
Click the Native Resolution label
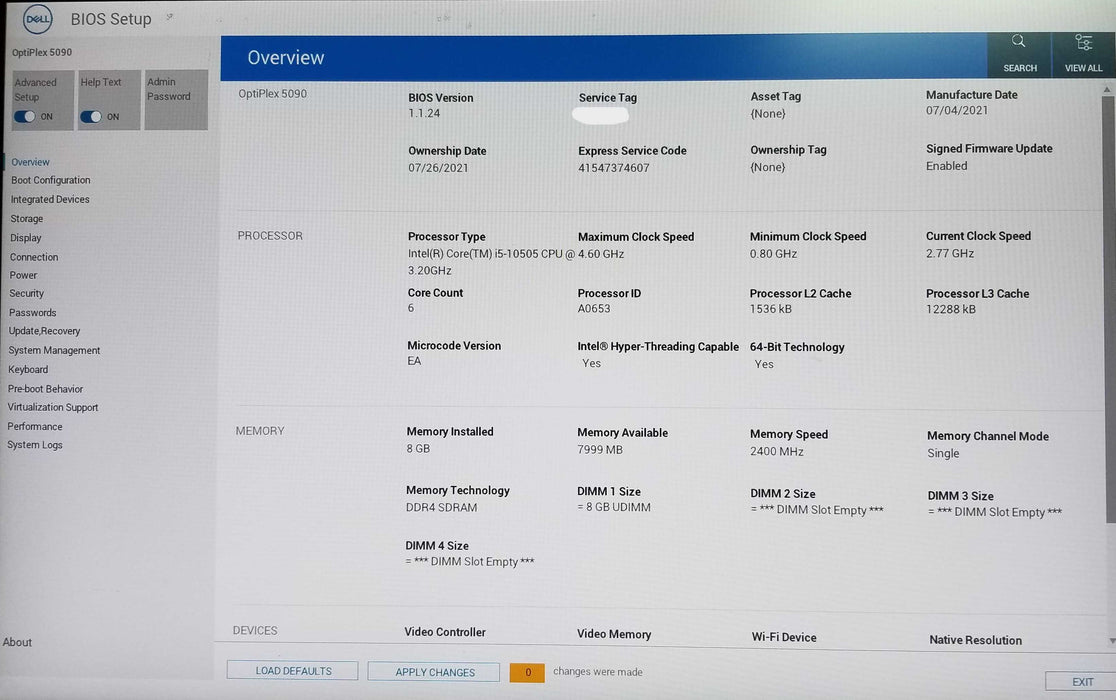[x=975, y=640]
